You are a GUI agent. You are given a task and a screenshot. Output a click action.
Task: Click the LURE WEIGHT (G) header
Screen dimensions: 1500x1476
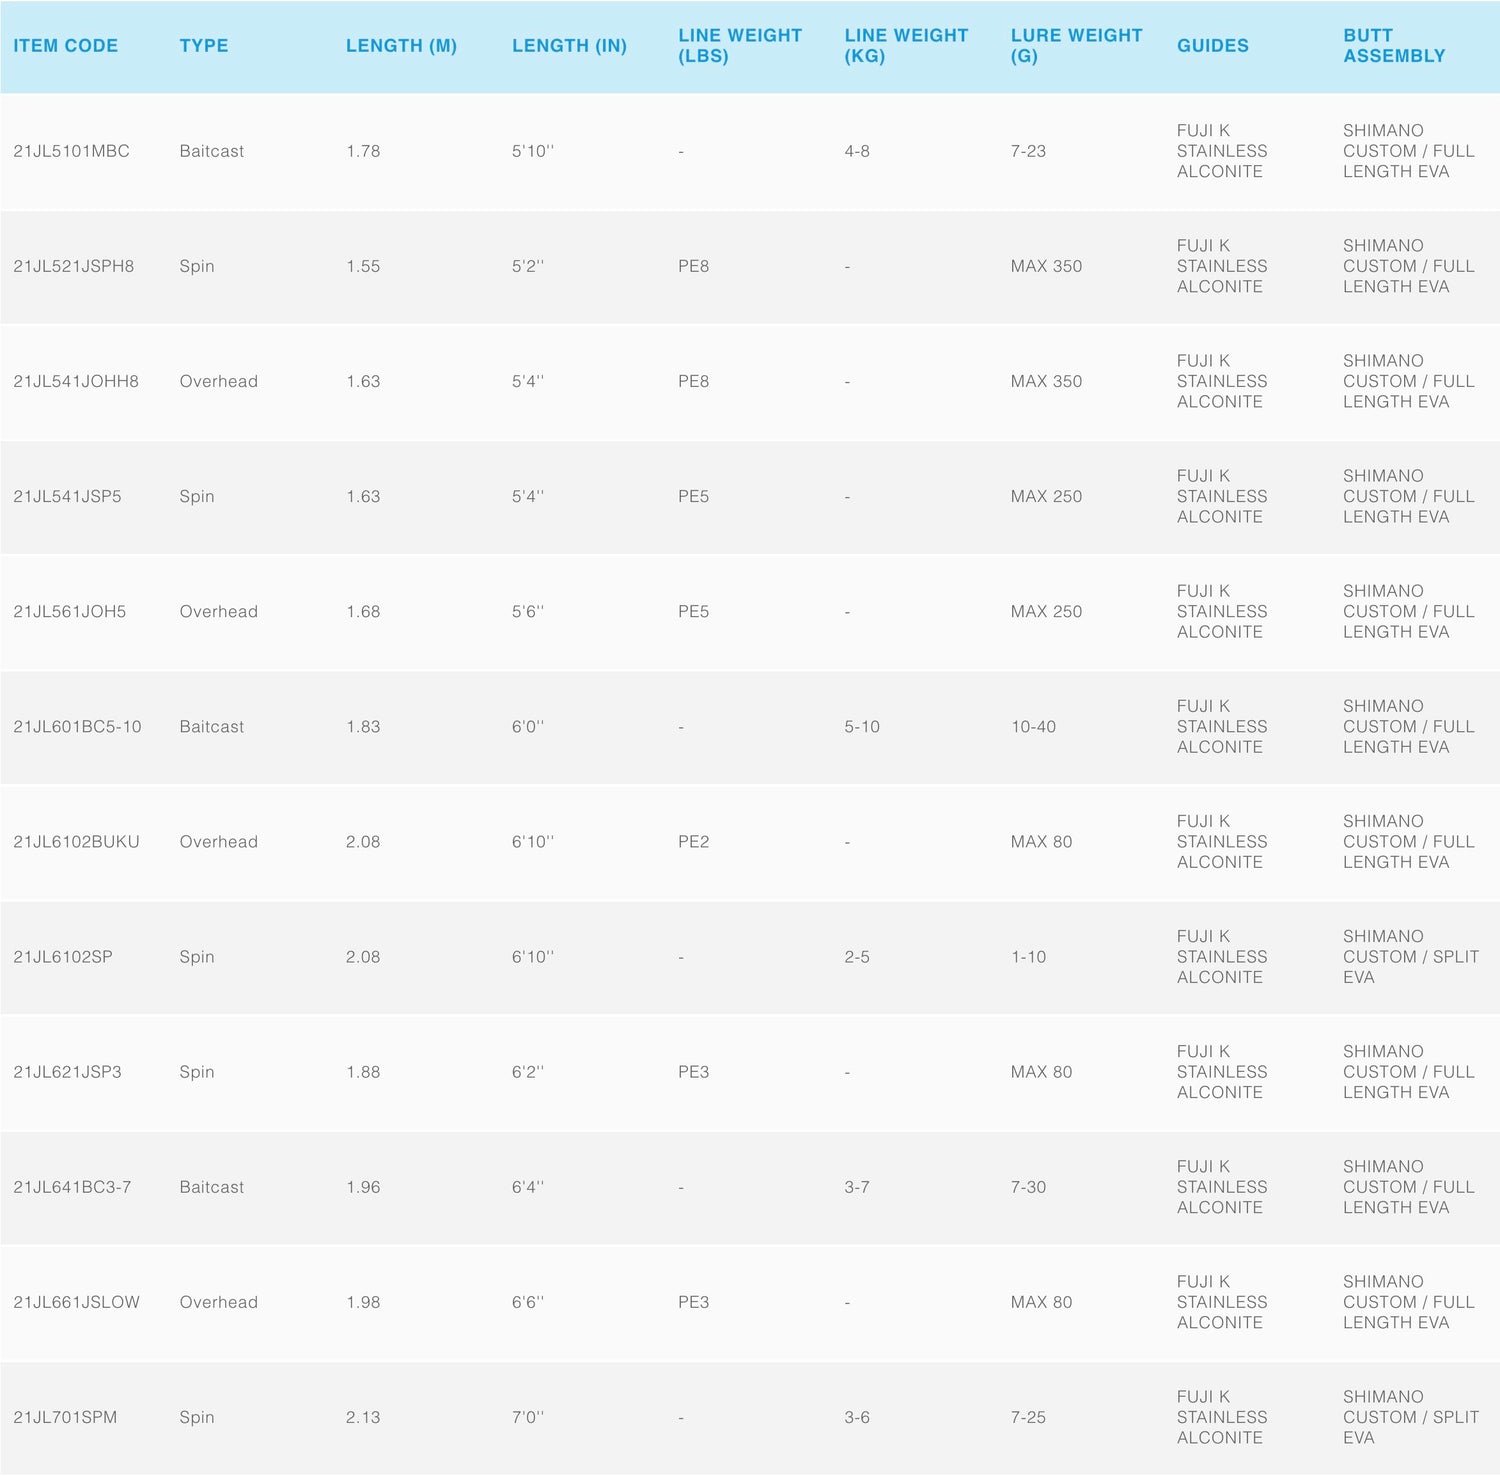pyautogui.click(x=1076, y=46)
